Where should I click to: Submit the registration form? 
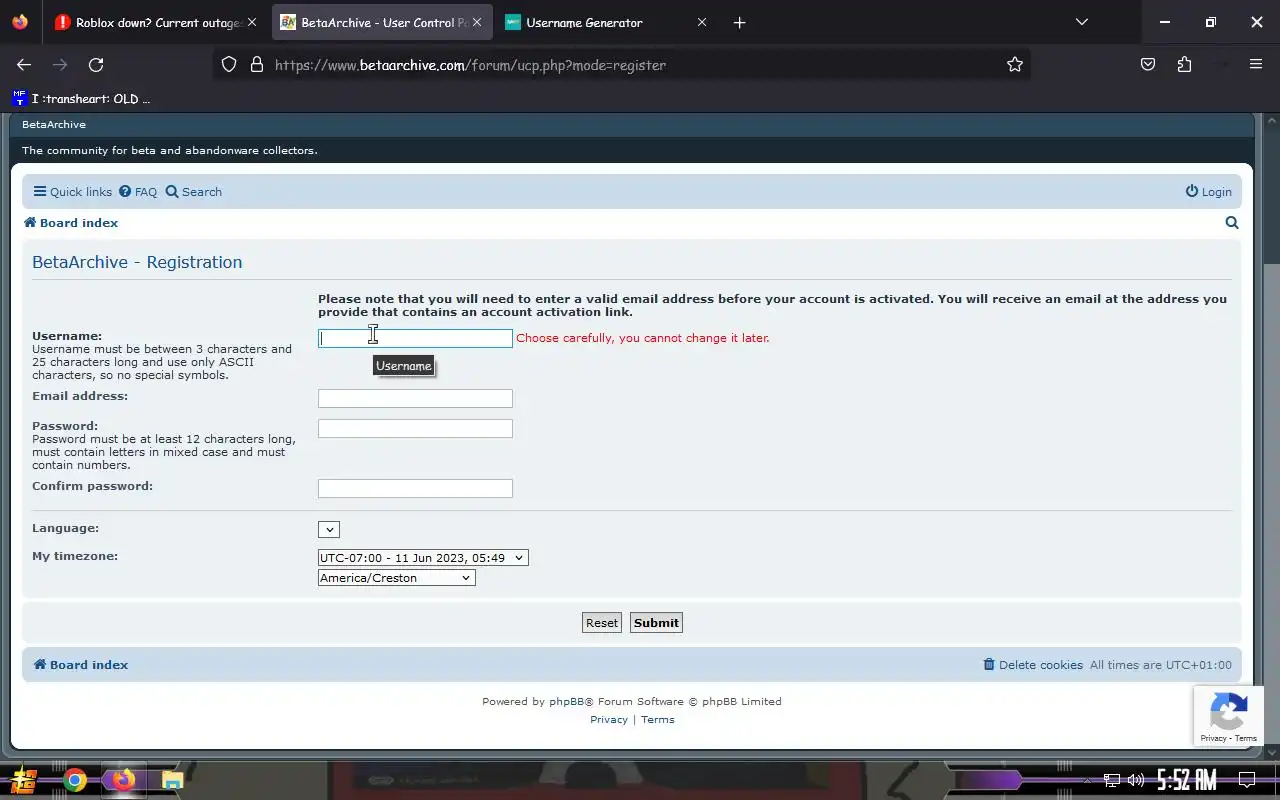click(656, 622)
